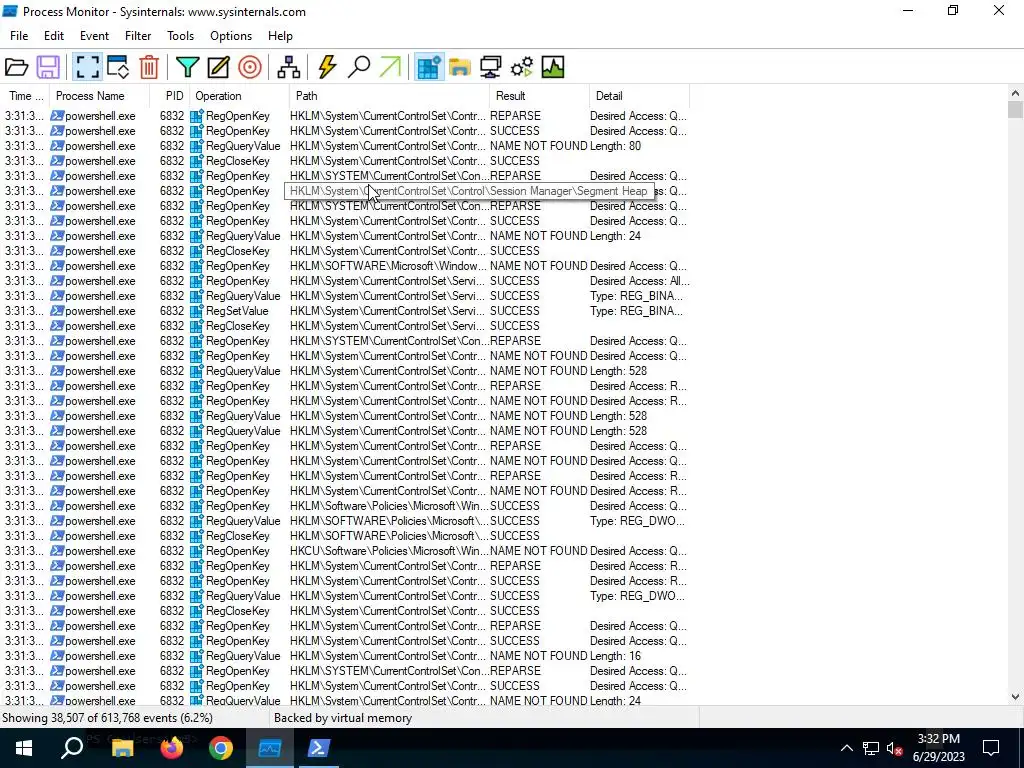Open the File menu
Image resolution: width=1024 pixels, height=768 pixels.
19,36
